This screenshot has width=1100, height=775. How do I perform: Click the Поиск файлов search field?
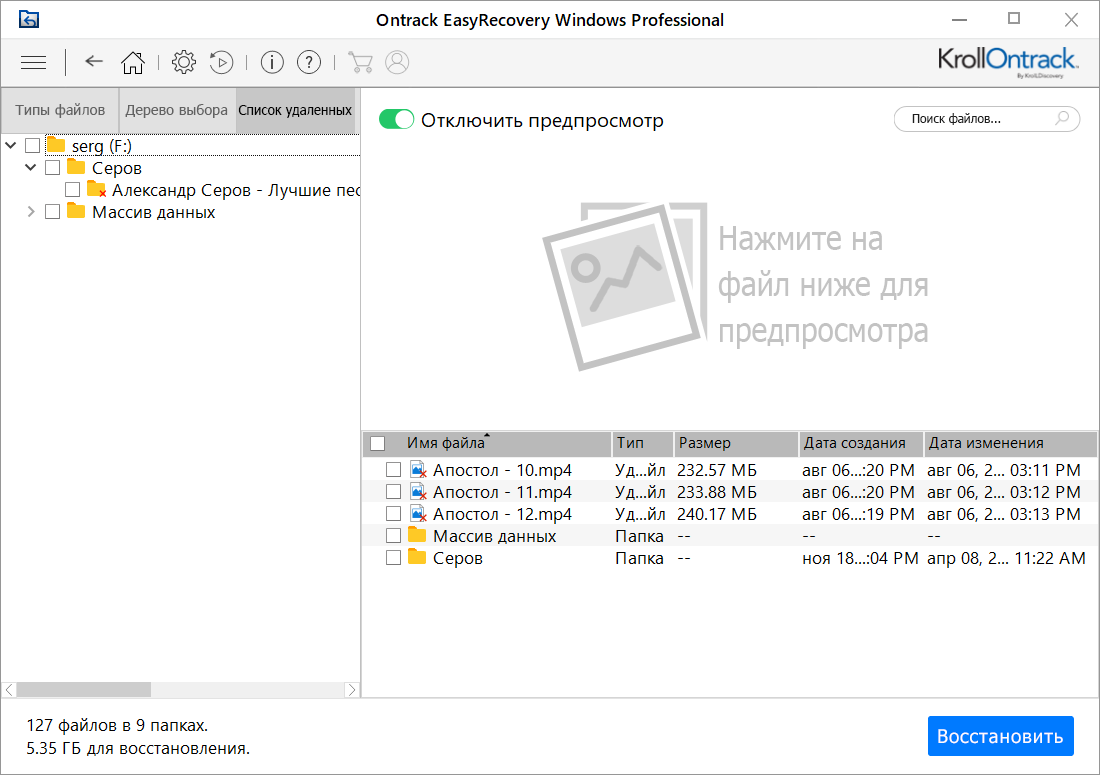tap(986, 119)
